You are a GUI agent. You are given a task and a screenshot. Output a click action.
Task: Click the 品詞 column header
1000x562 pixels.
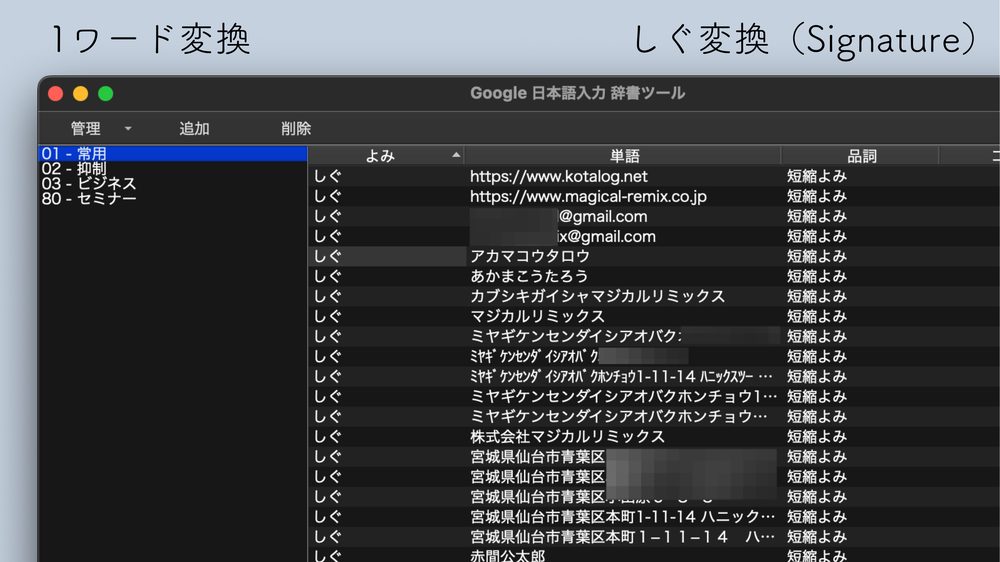point(861,156)
